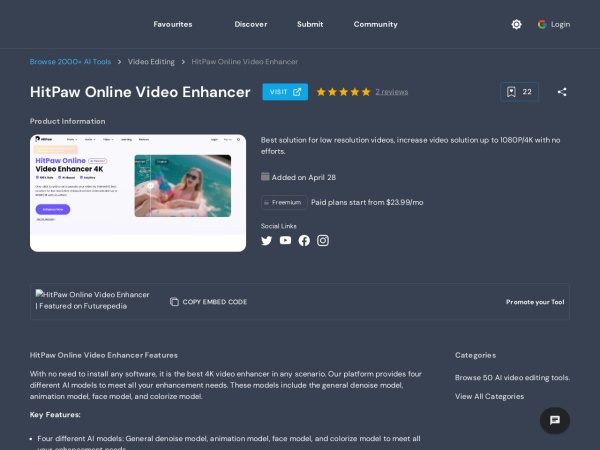Open the HitPaw product screenshot thumbnail
Screen dimensions: 600x450
tap(138, 192)
